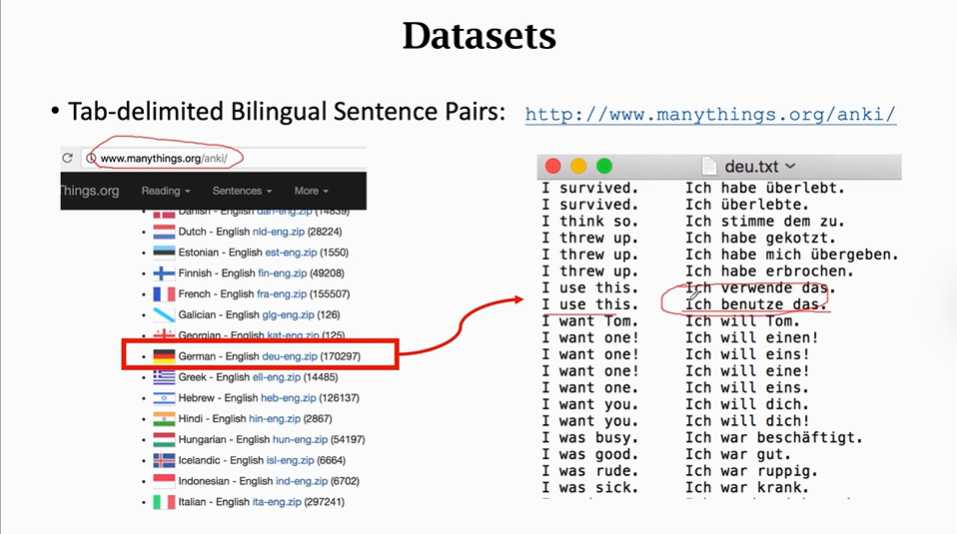Download ind-eng.zip Indonesian file
This screenshot has height=534, width=957.
(302, 481)
